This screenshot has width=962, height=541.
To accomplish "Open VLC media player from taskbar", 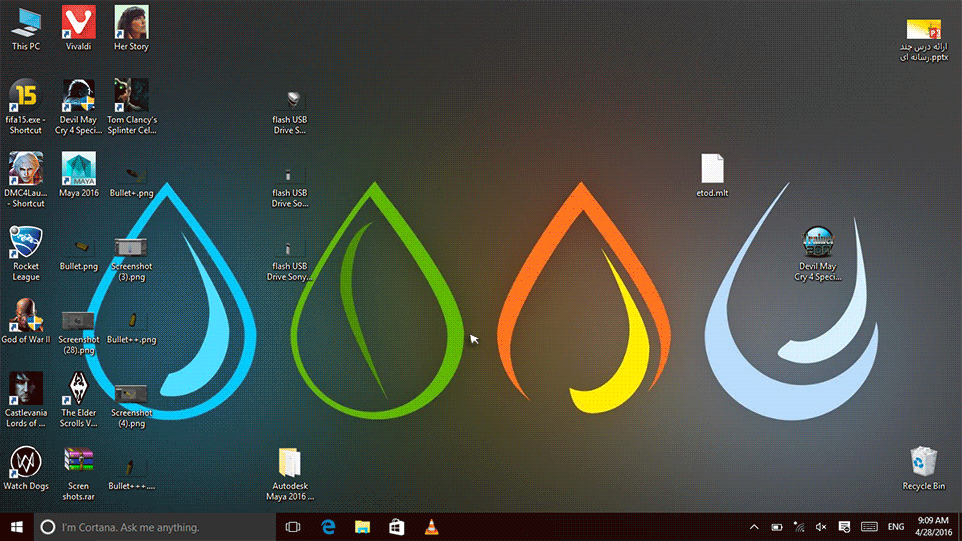I will 431,527.
